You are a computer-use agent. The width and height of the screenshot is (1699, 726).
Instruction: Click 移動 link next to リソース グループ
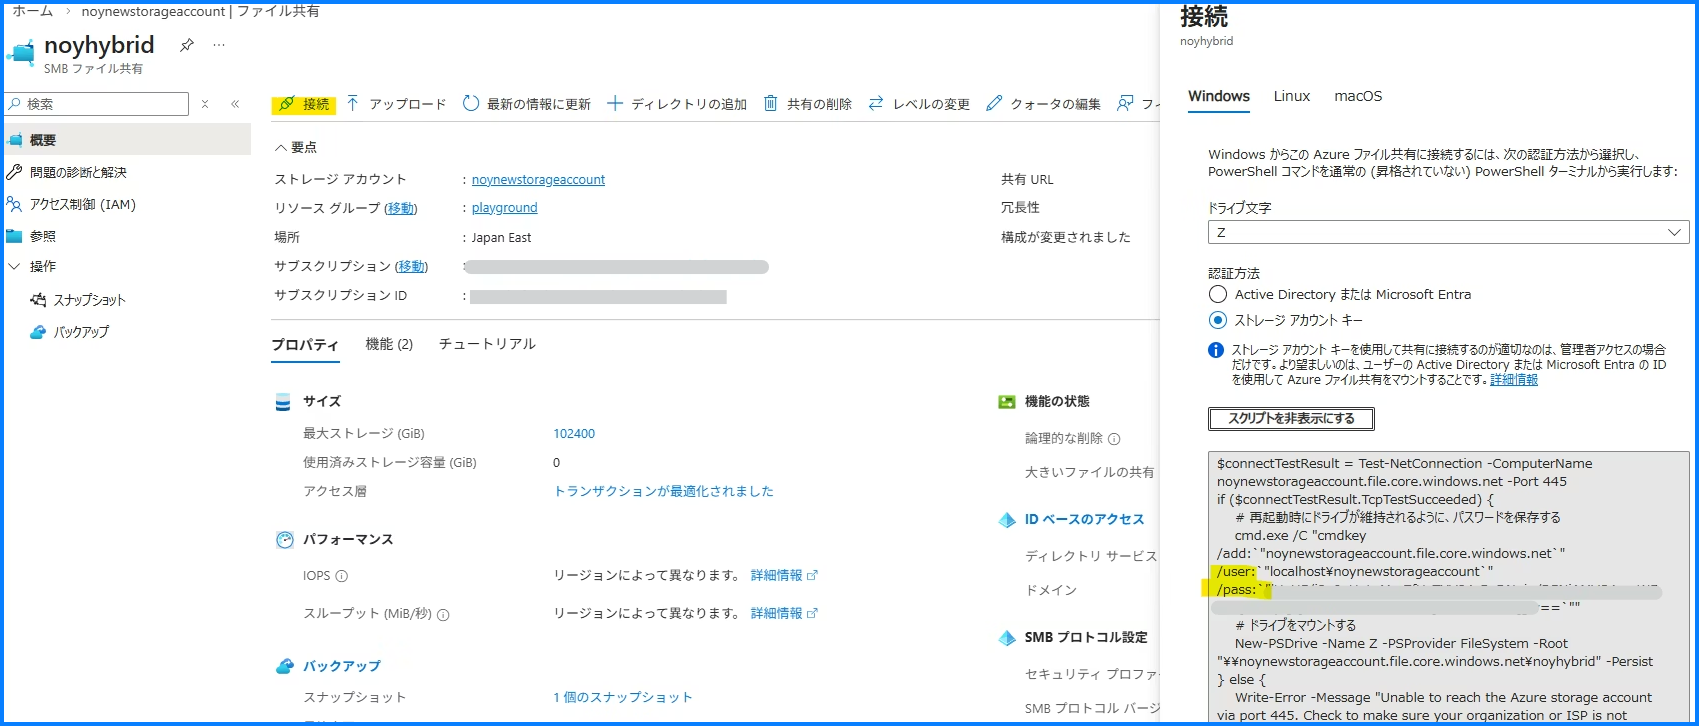click(401, 208)
